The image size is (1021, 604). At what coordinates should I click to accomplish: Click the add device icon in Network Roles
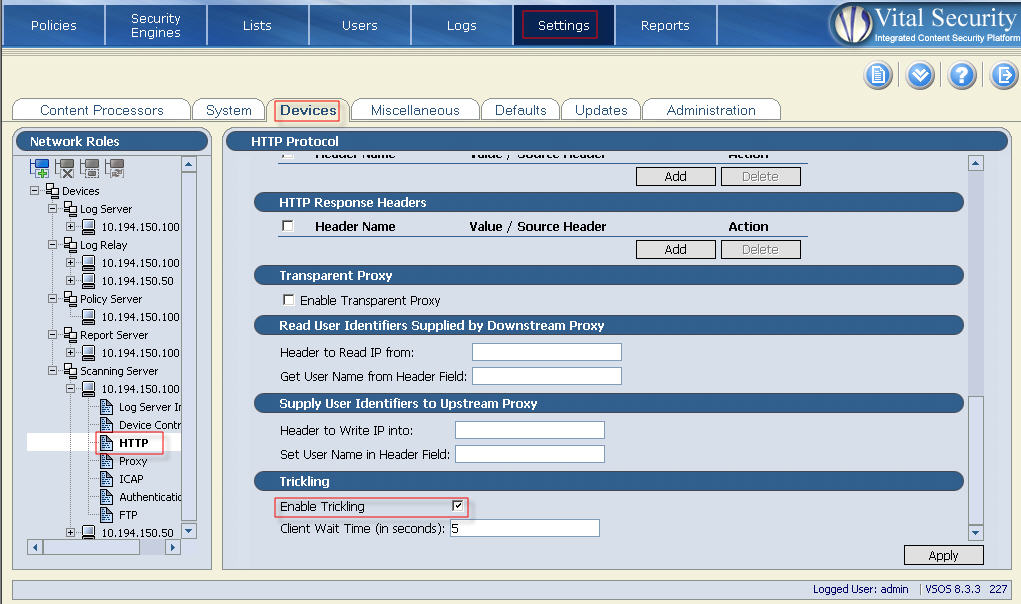click(x=40, y=168)
